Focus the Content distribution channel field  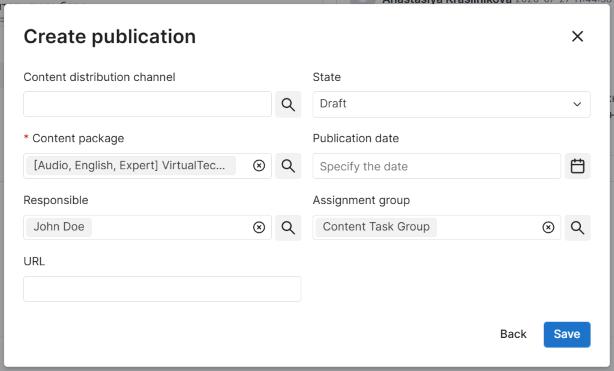(x=147, y=104)
